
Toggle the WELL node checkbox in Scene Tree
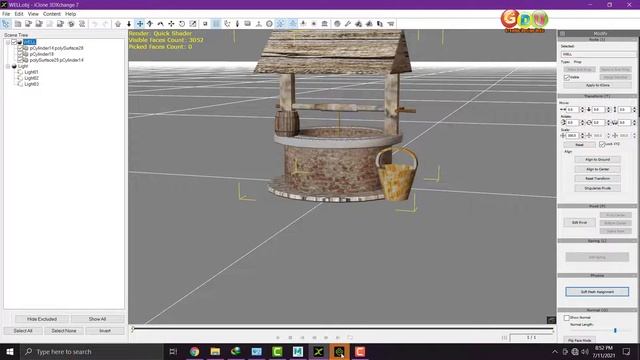coord(14,42)
